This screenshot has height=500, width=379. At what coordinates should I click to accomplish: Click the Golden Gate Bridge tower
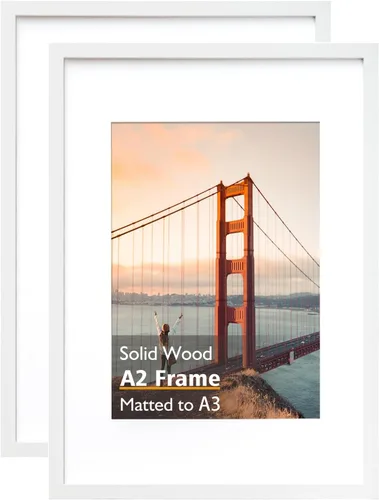236,267
